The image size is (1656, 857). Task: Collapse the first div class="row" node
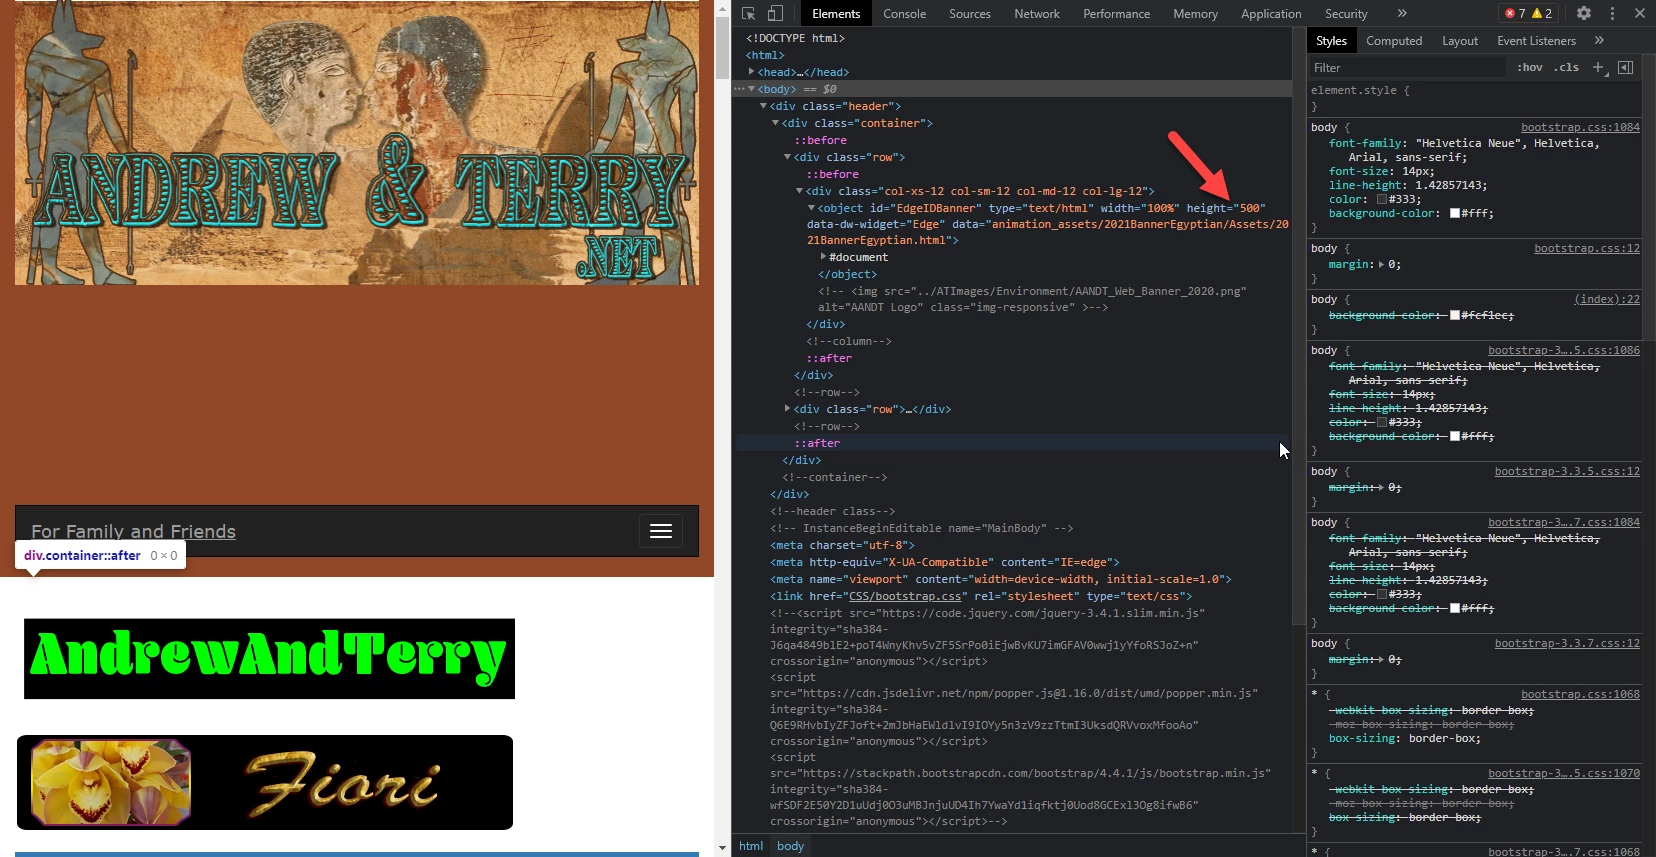787,157
